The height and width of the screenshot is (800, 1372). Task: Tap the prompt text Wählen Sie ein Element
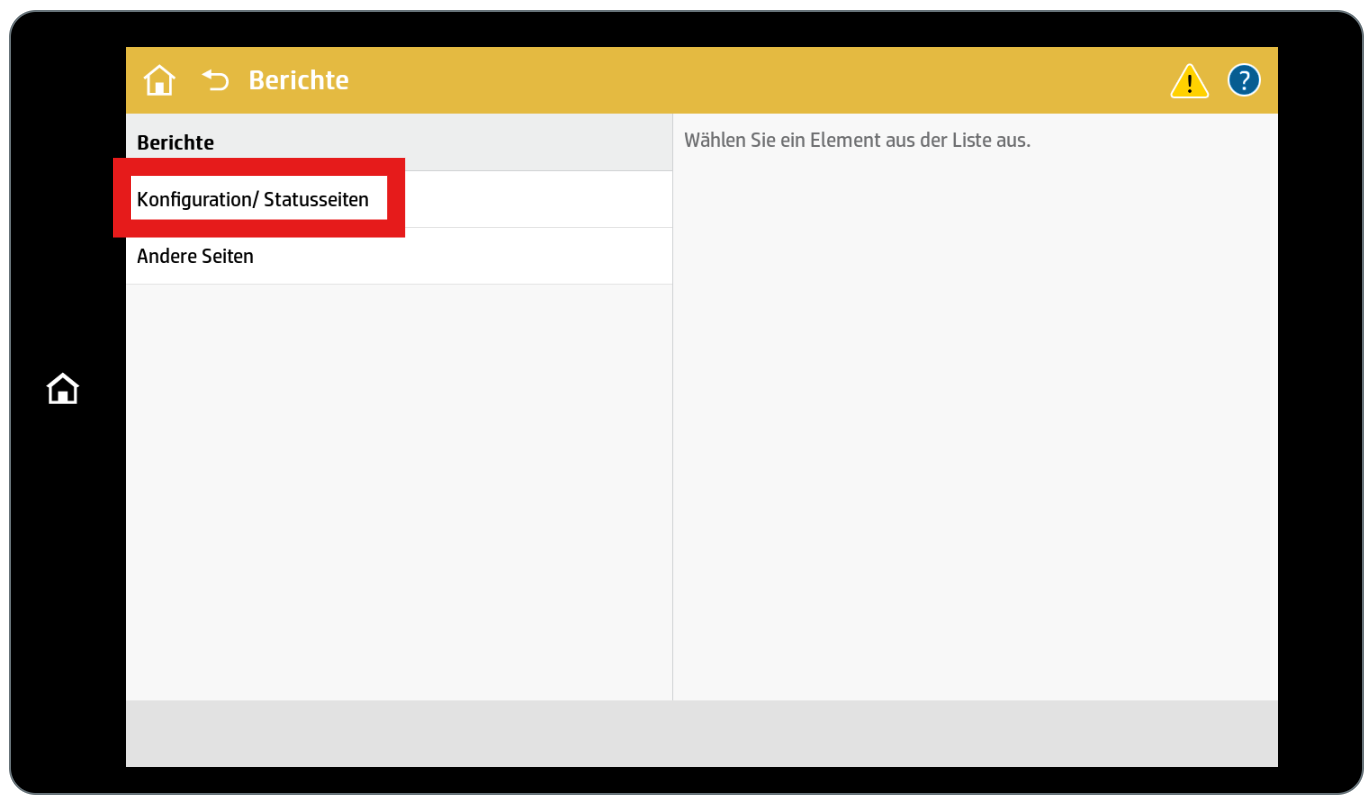click(x=857, y=140)
